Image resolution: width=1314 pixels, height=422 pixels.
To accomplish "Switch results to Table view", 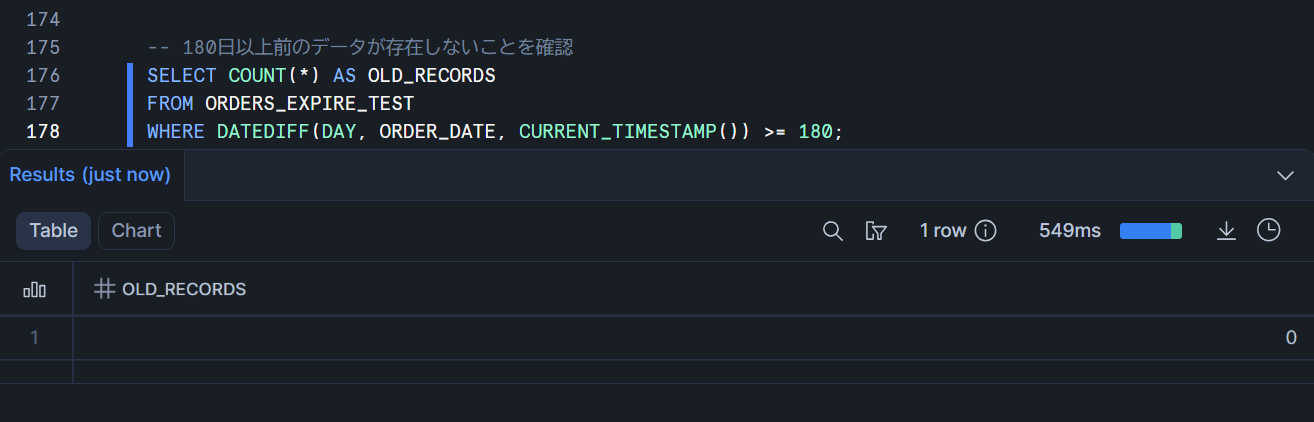I will [53, 231].
